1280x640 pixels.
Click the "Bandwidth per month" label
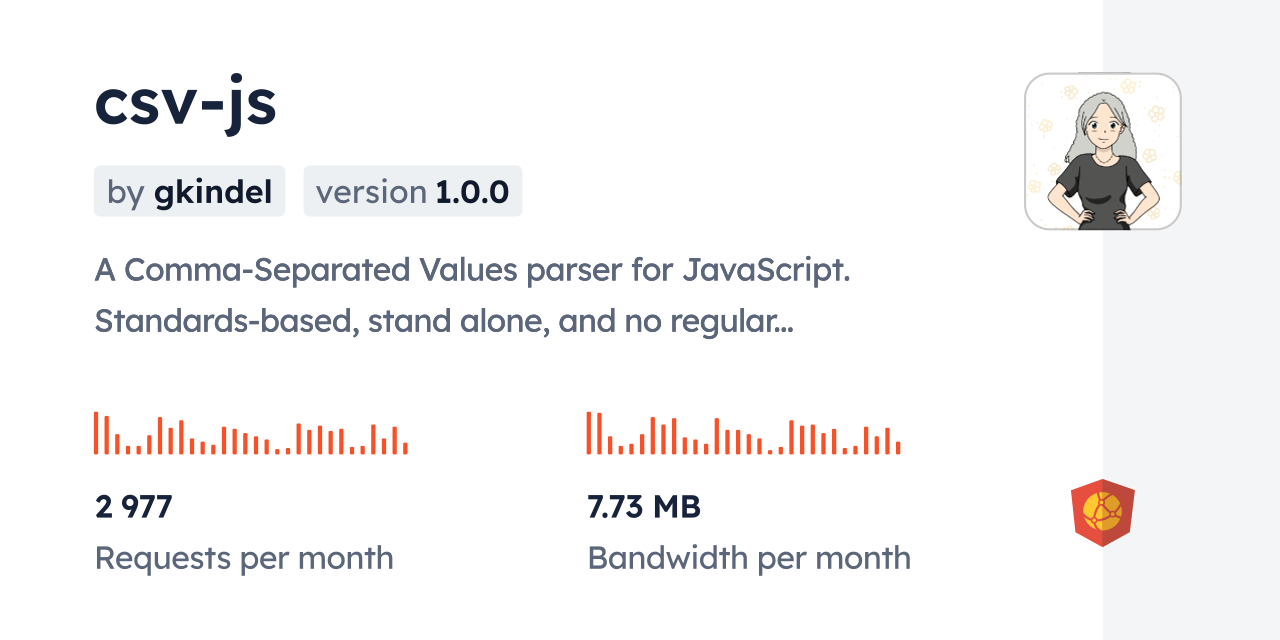click(x=749, y=558)
